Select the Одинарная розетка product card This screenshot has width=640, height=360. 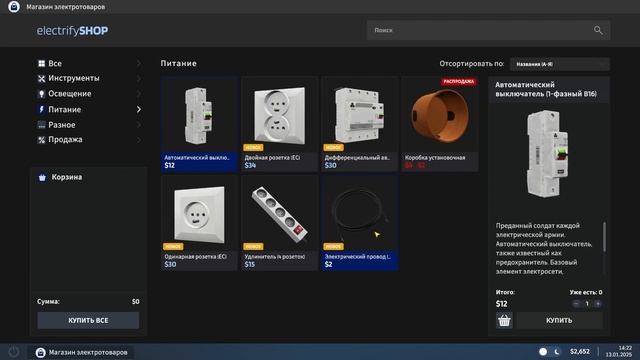coord(199,223)
